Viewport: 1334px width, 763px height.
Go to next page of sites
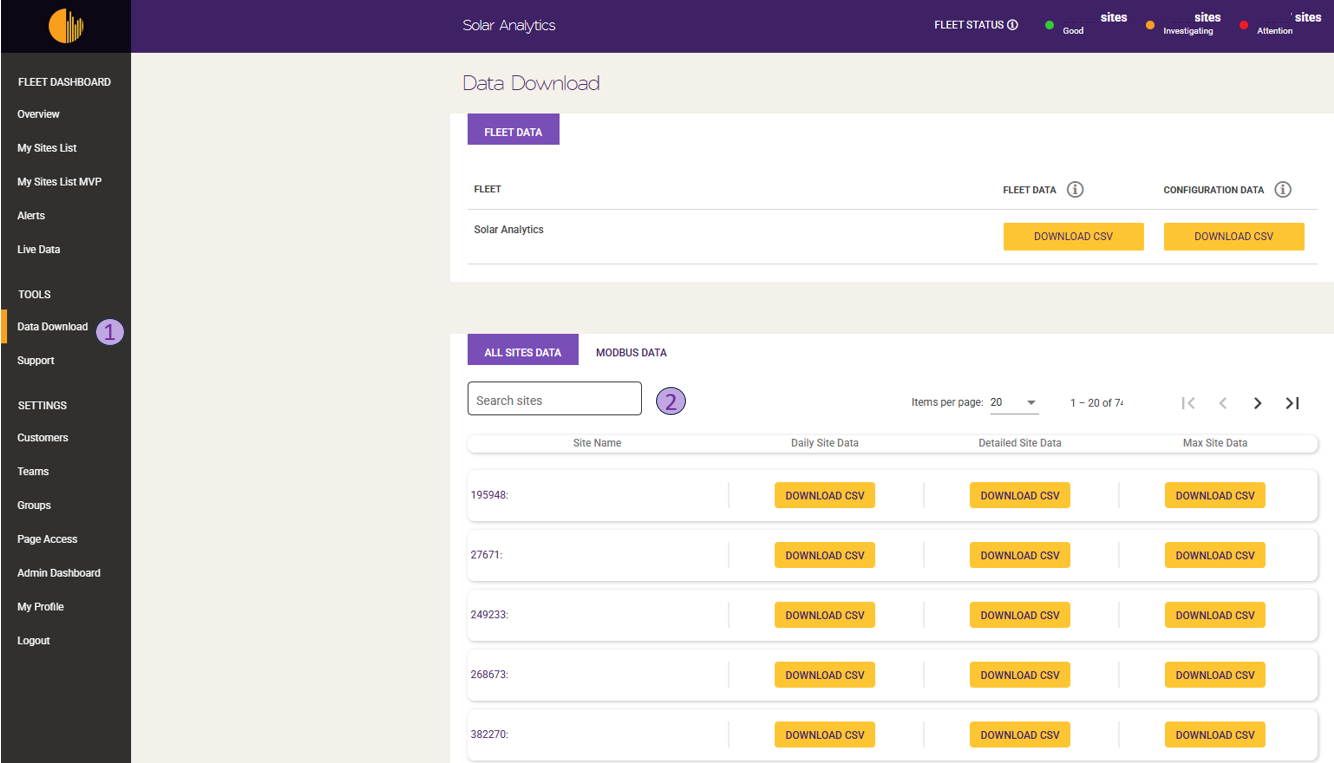[x=1258, y=403]
